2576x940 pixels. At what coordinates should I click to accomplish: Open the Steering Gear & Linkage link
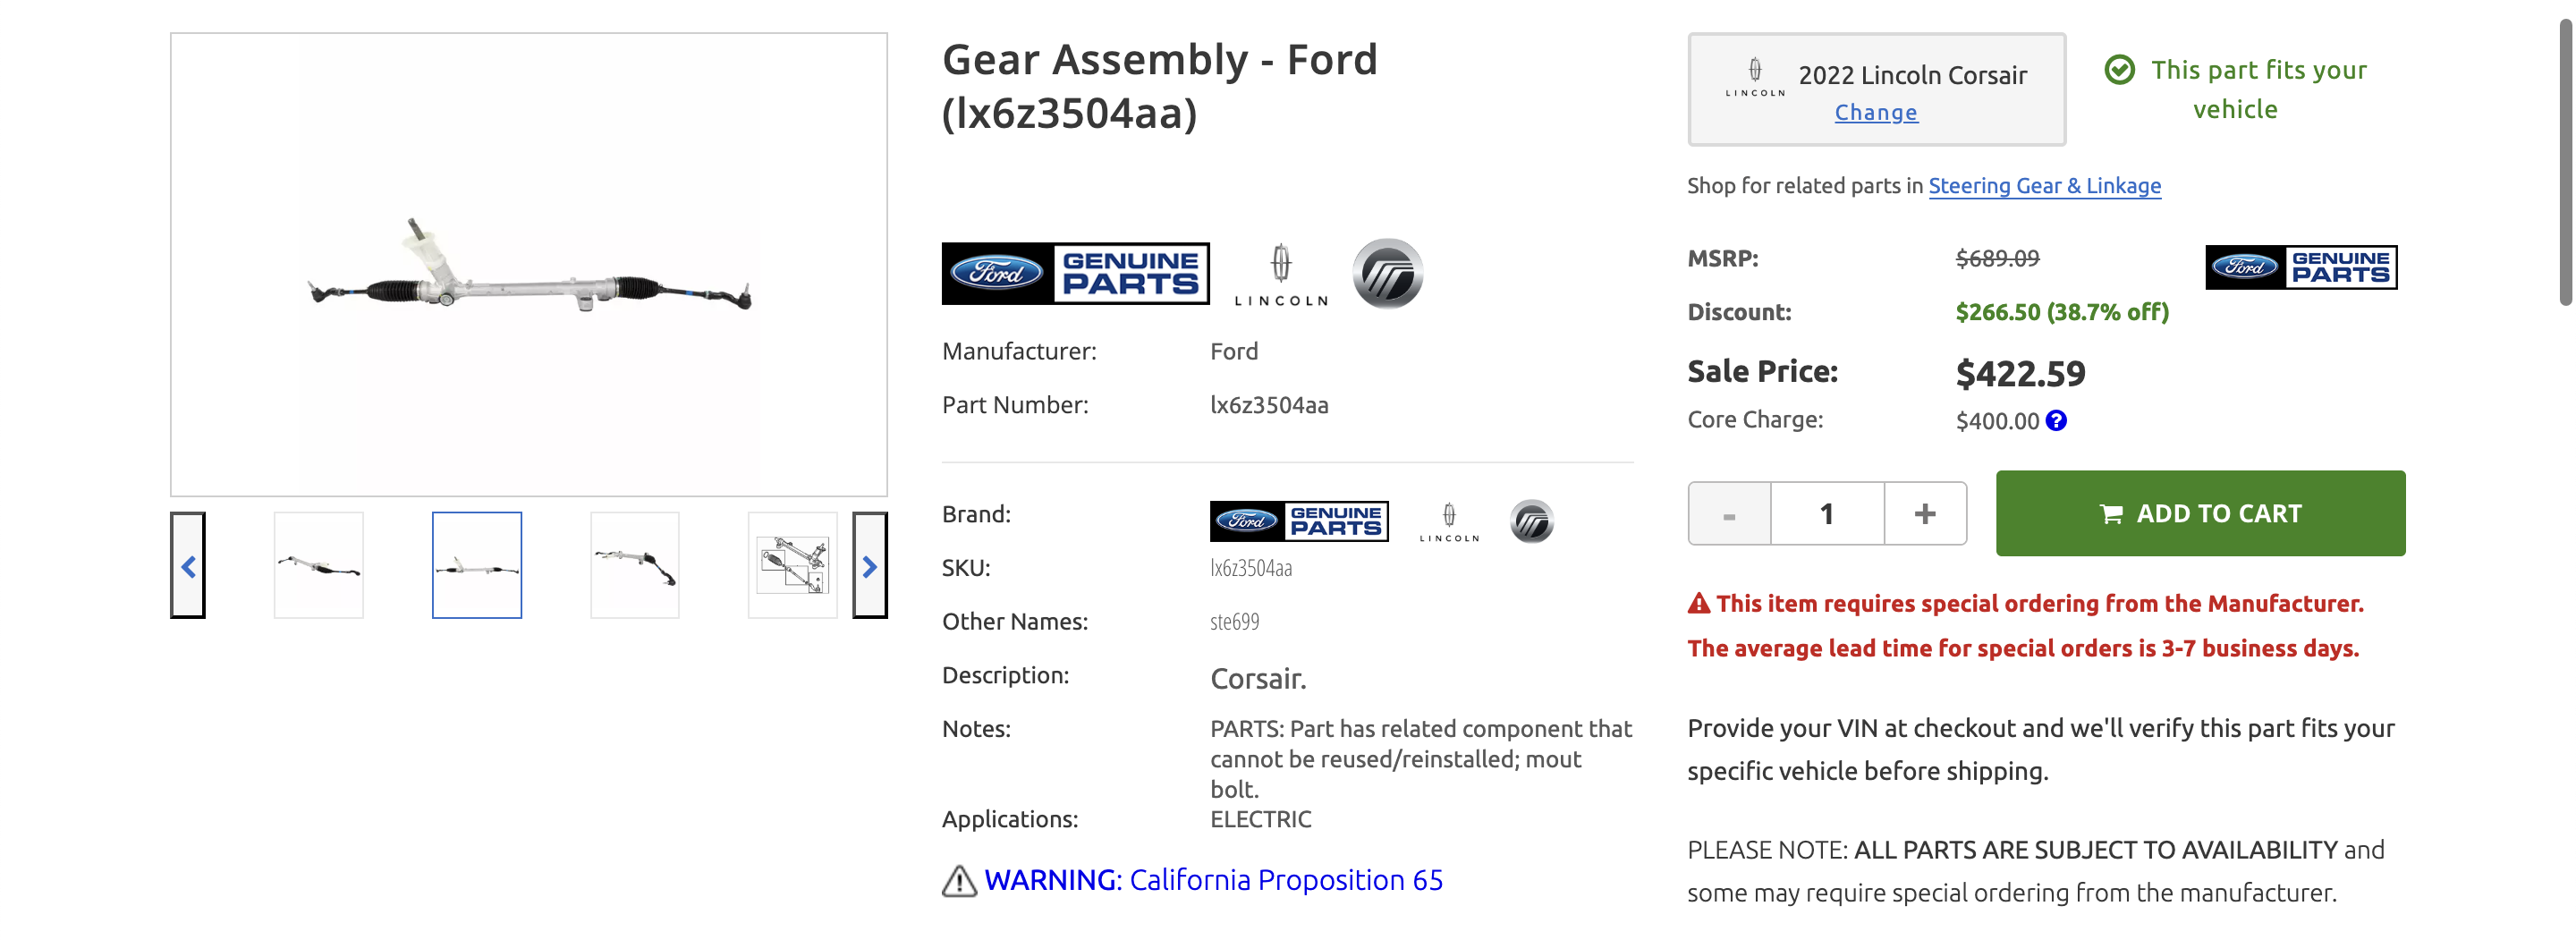click(x=2044, y=186)
